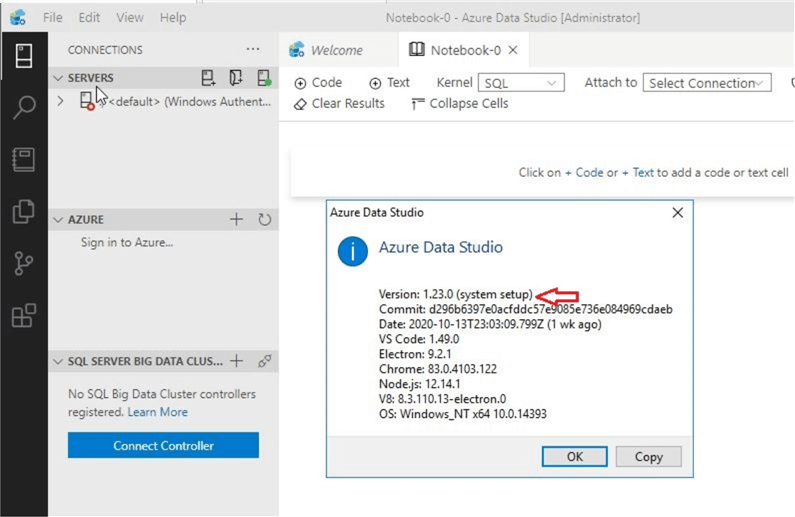Open the Select Connection dropdown
The width and height of the screenshot is (795, 517).
click(707, 83)
